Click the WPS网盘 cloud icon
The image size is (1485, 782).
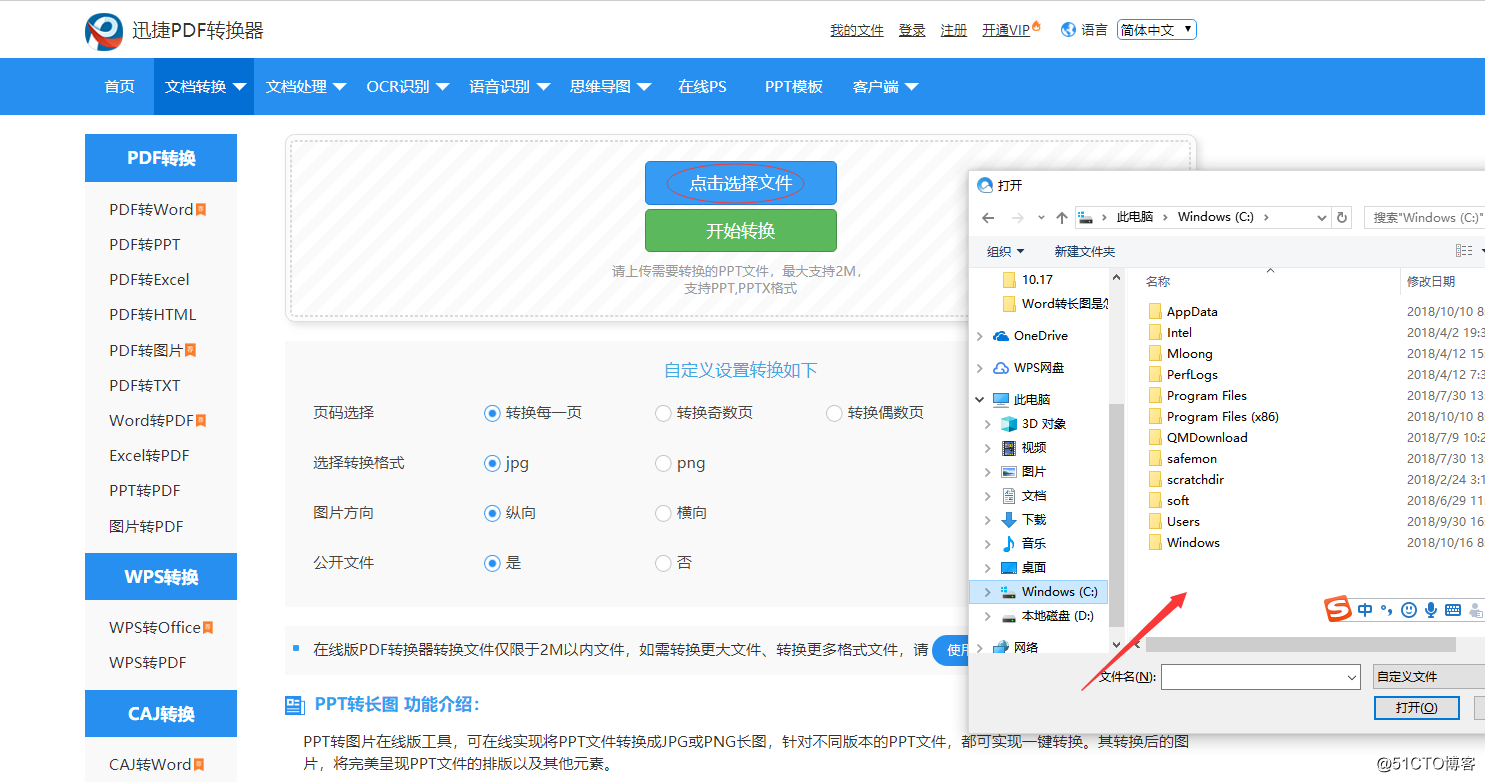(x=1001, y=368)
